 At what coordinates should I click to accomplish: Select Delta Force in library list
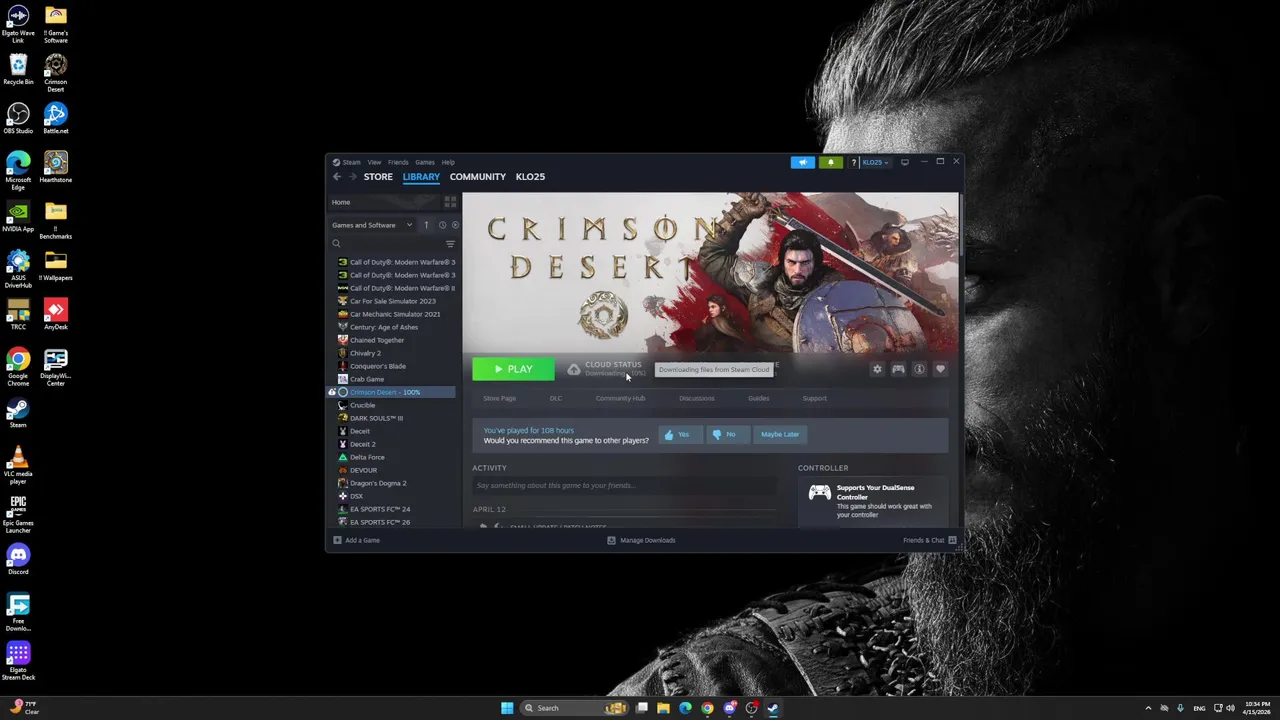[367, 457]
